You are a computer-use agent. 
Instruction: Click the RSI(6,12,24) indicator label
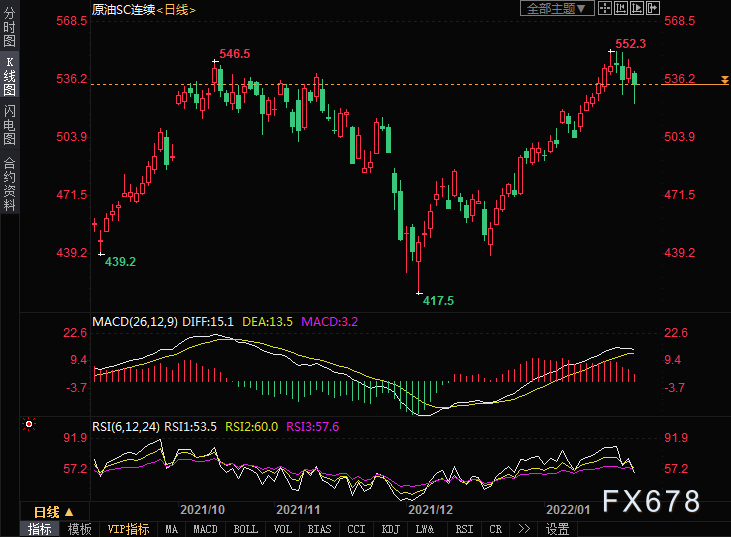click(126, 427)
